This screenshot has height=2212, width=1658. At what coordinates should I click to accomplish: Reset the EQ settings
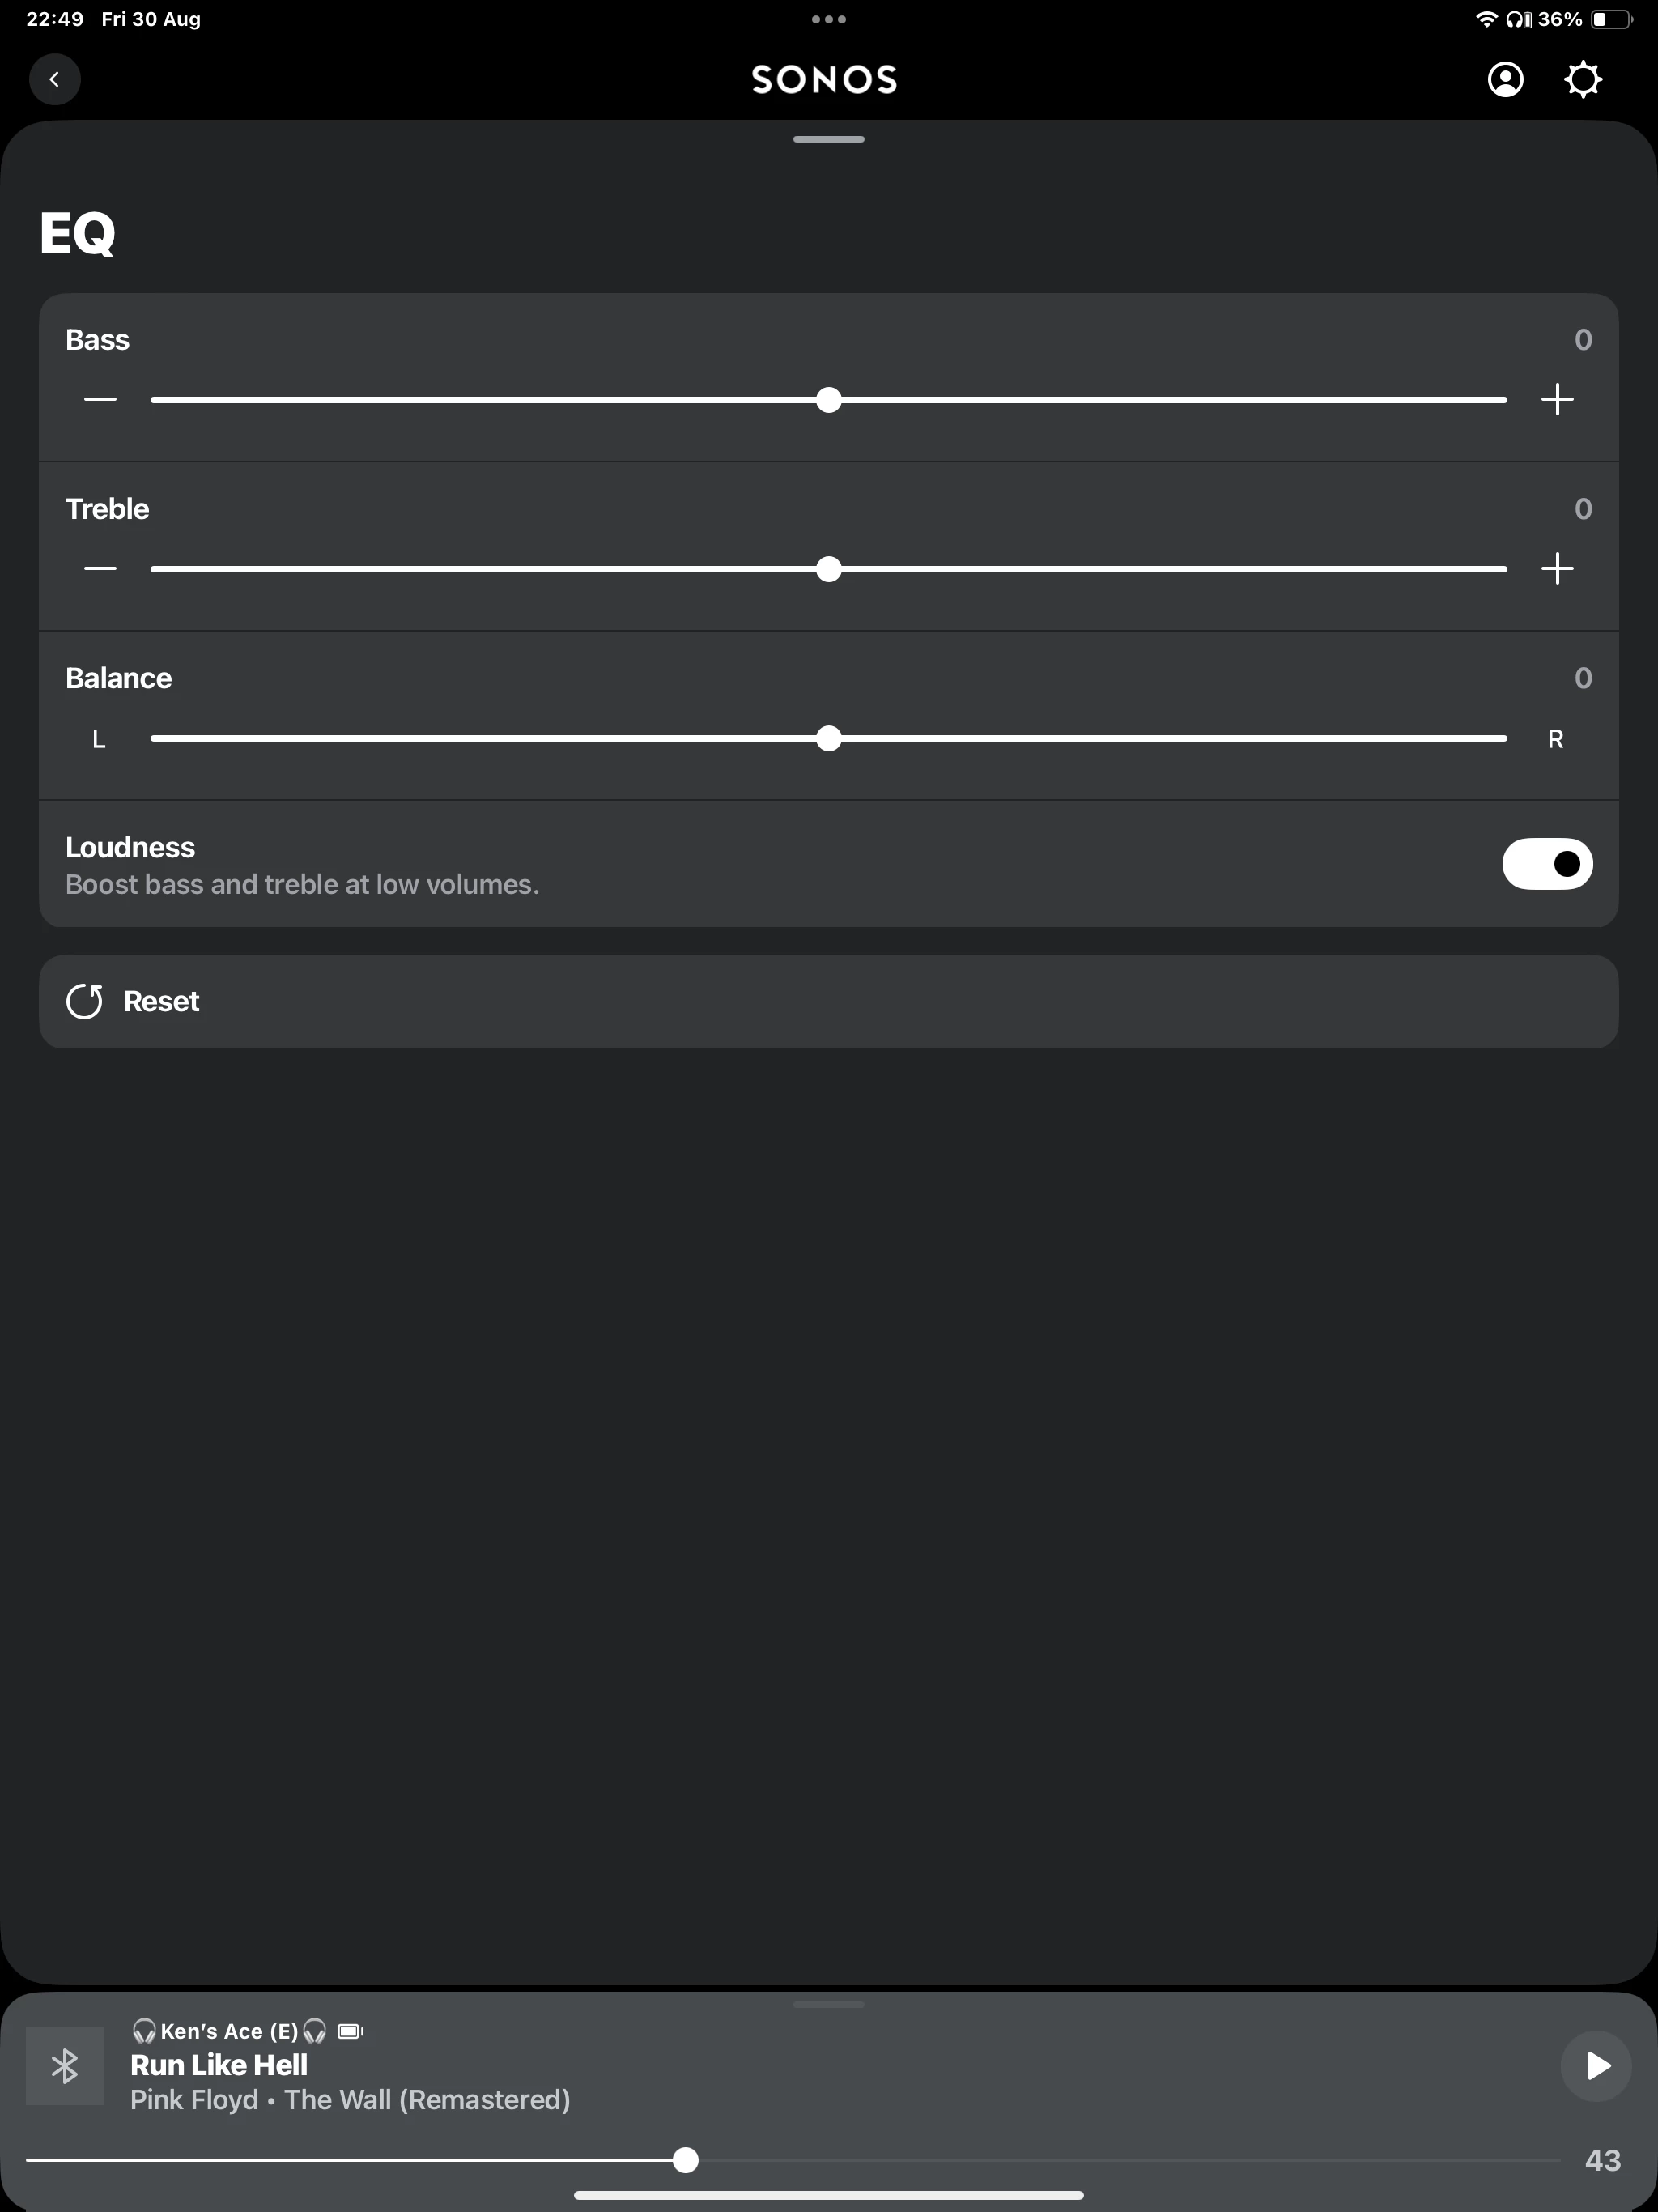coord(160,1001)
